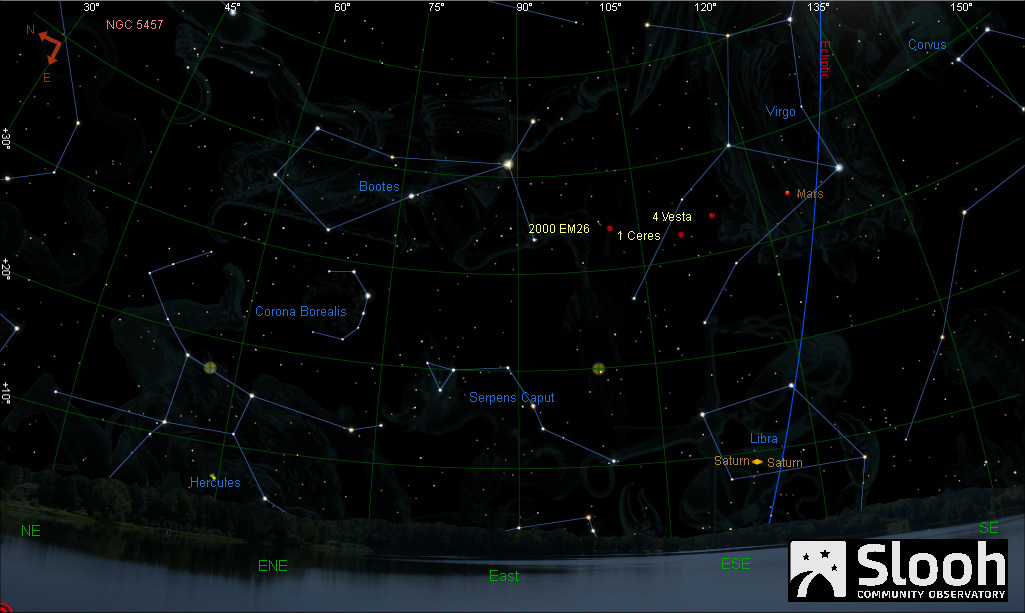Click the 1 Ceres red marker
1025x613 pixels.
[681, 235]
